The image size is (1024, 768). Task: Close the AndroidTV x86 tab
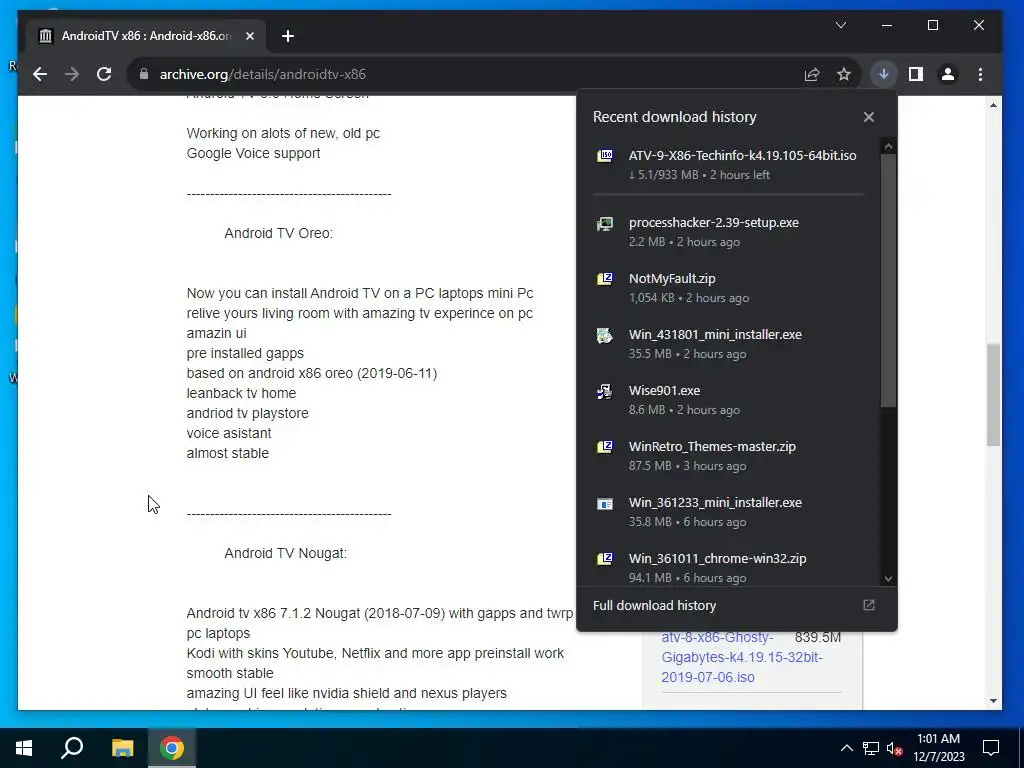point(249,36)
